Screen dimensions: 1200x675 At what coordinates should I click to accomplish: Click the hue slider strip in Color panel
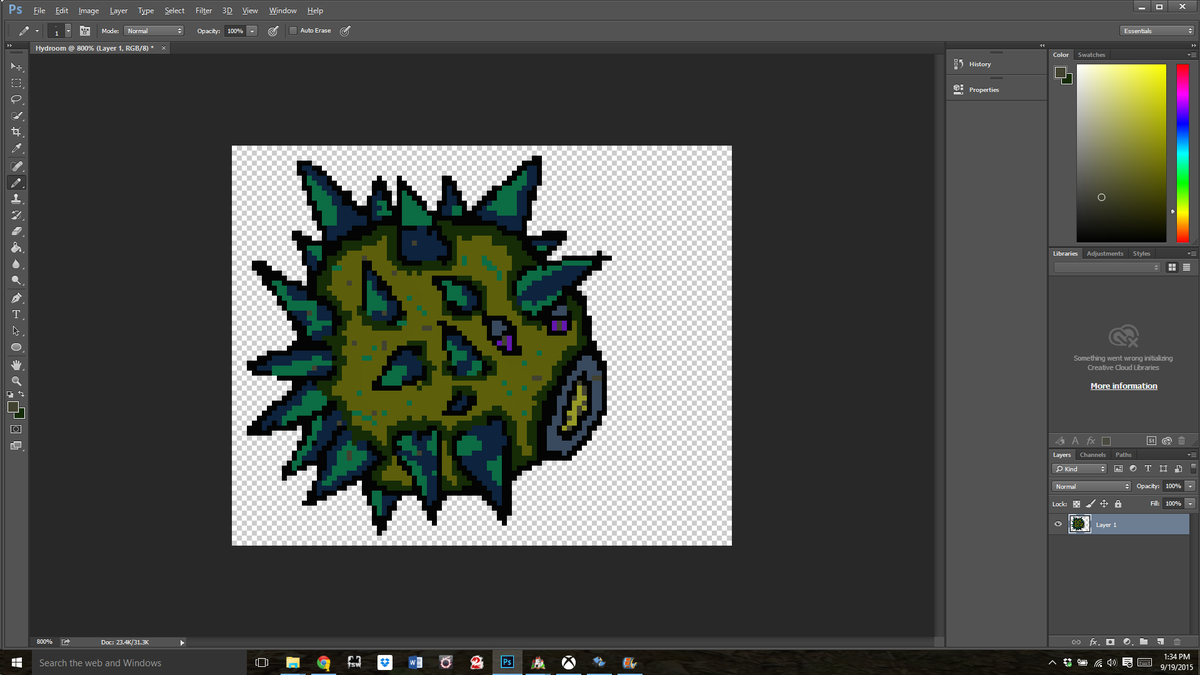pos(1183,153)
